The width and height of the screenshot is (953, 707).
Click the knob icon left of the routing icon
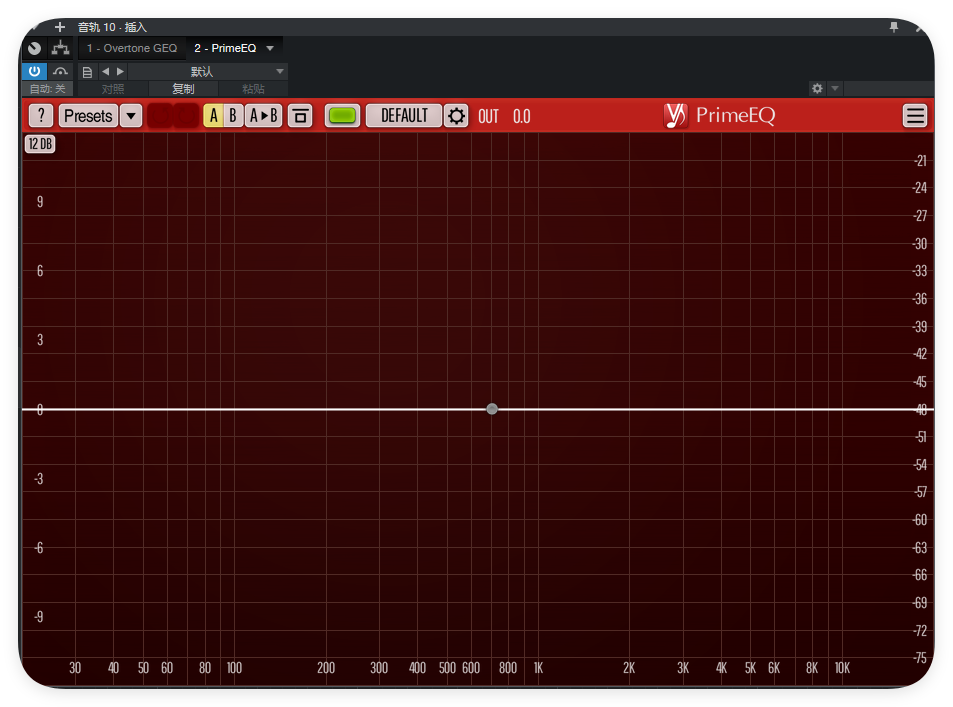click(35, 48)
